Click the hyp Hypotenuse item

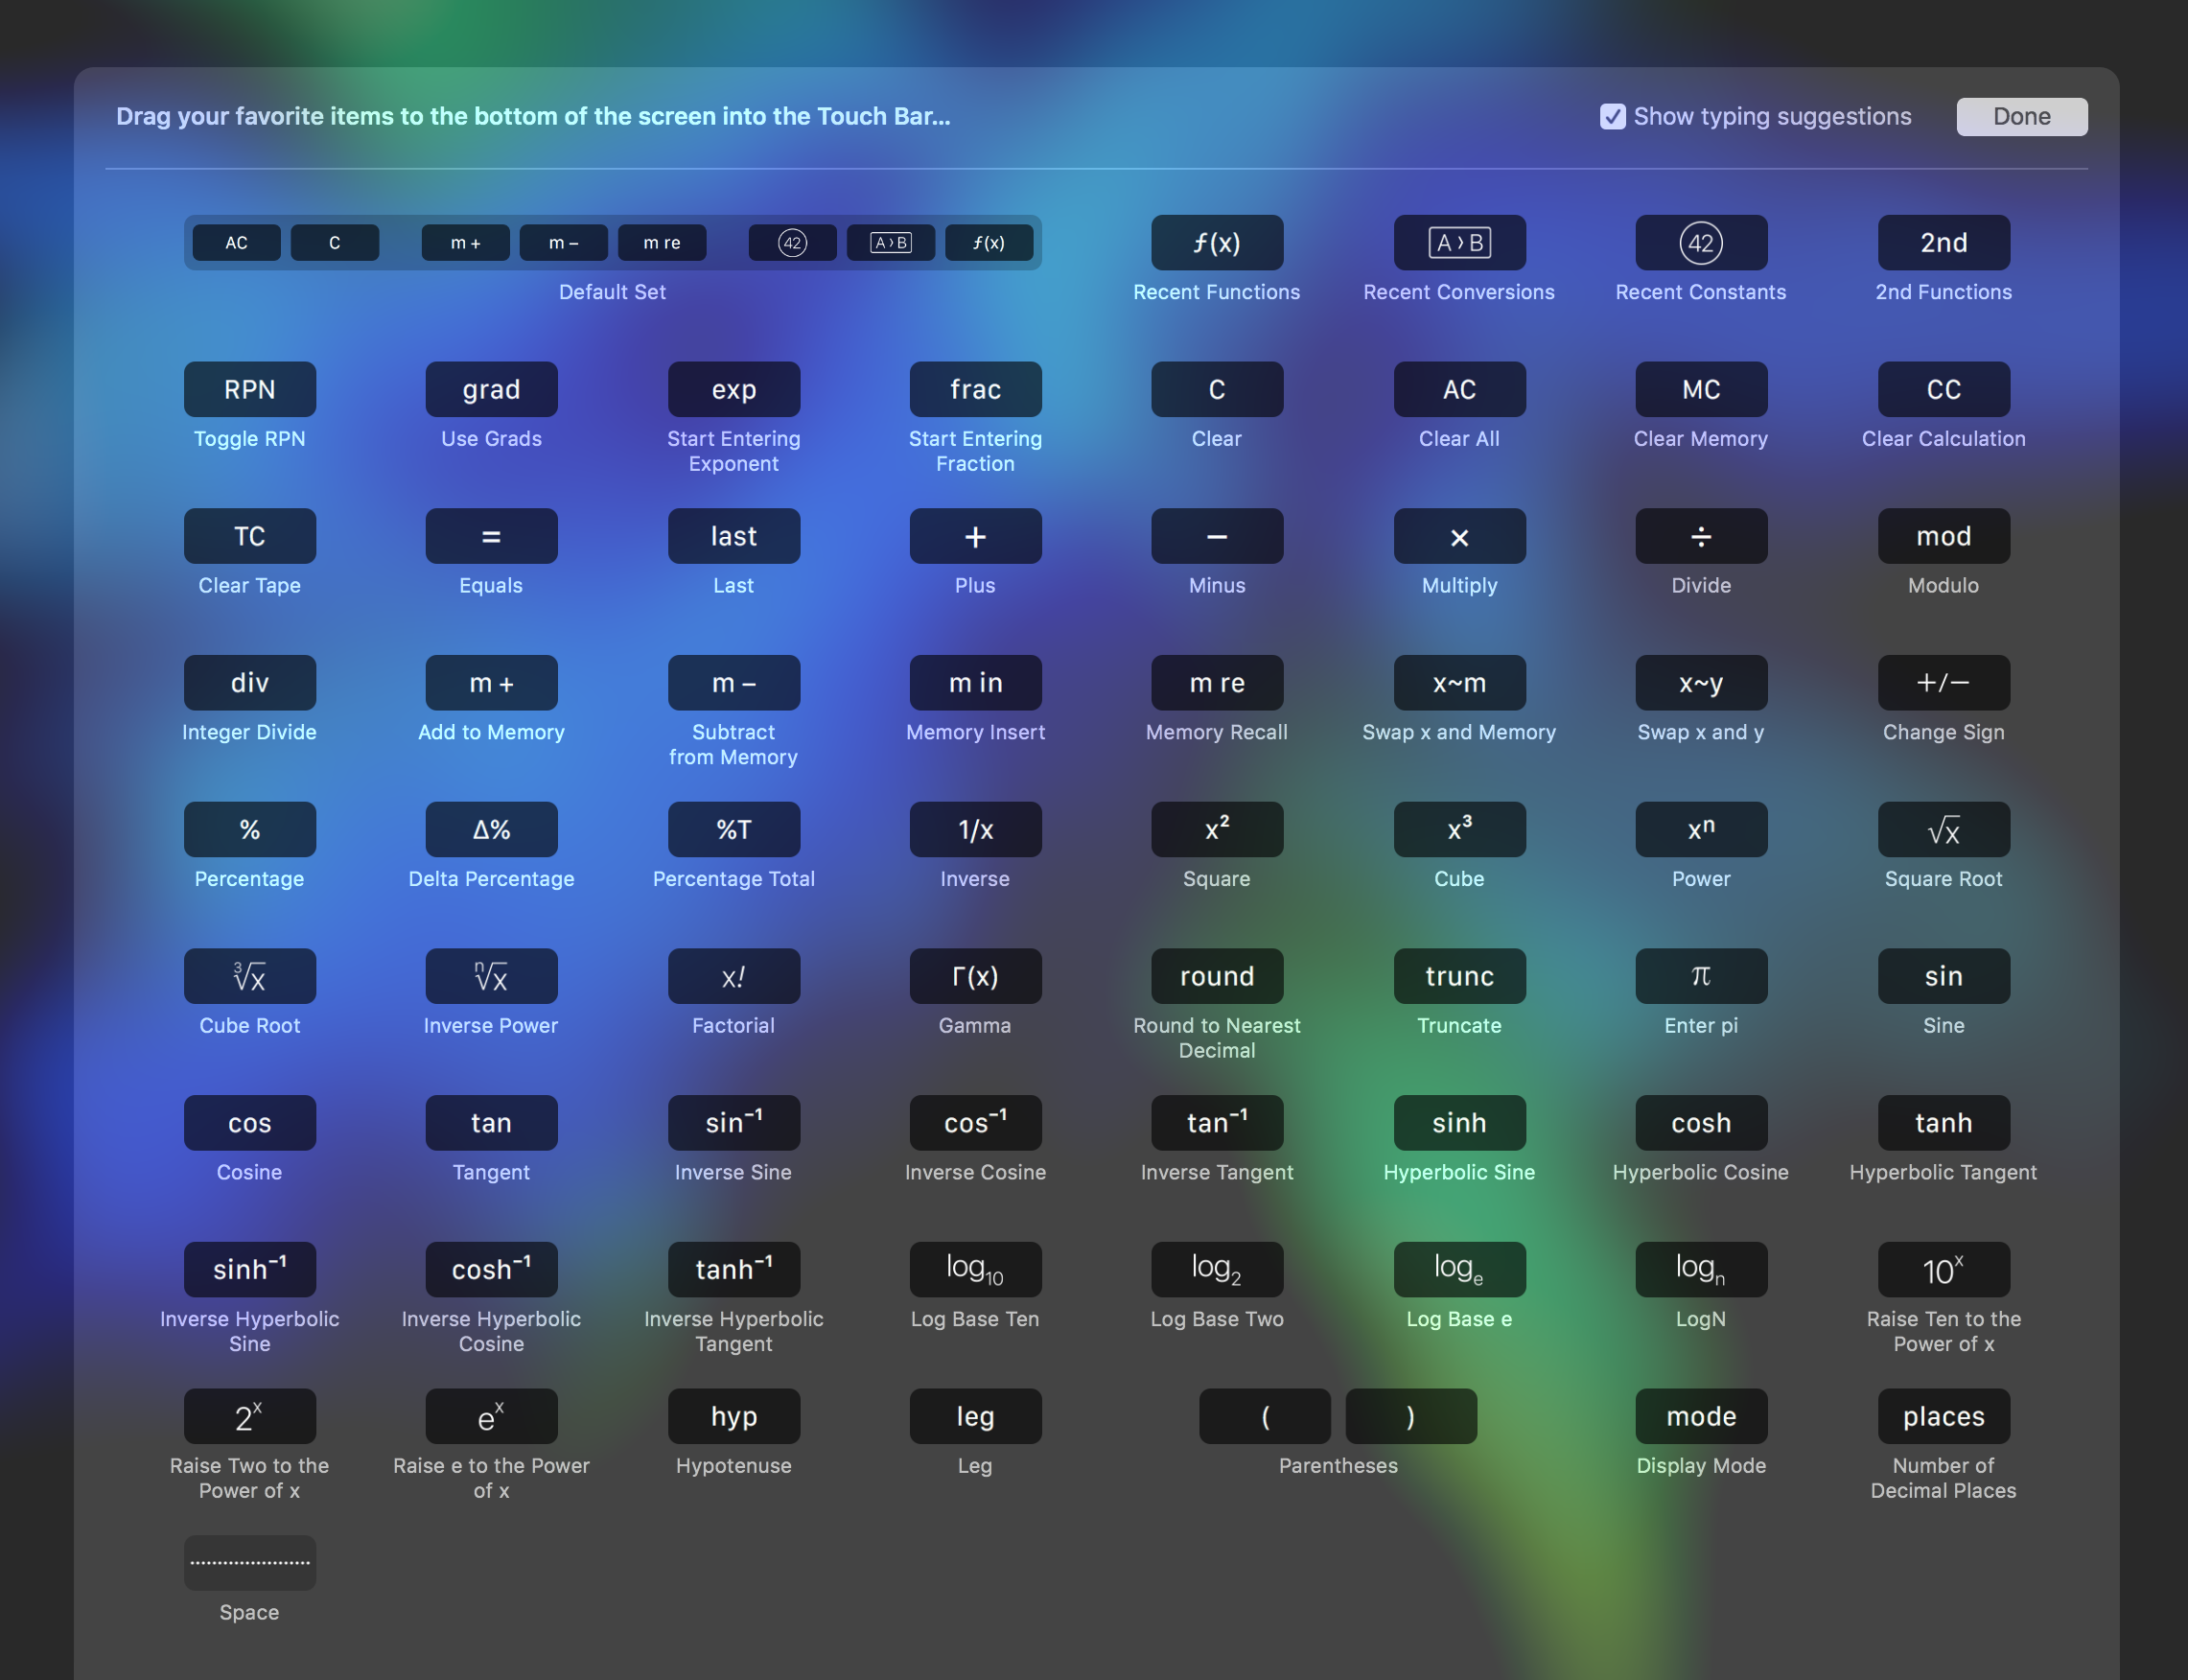(x=733, y=1416)
